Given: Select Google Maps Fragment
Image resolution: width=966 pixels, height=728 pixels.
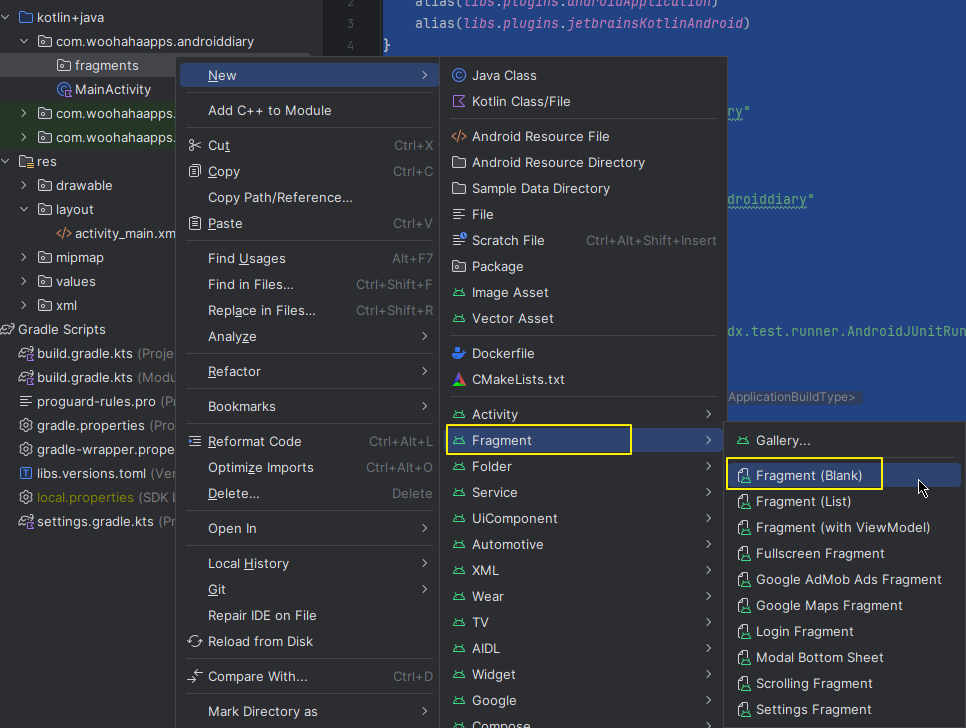Looking at the screenshot, I should coord(843,605).
